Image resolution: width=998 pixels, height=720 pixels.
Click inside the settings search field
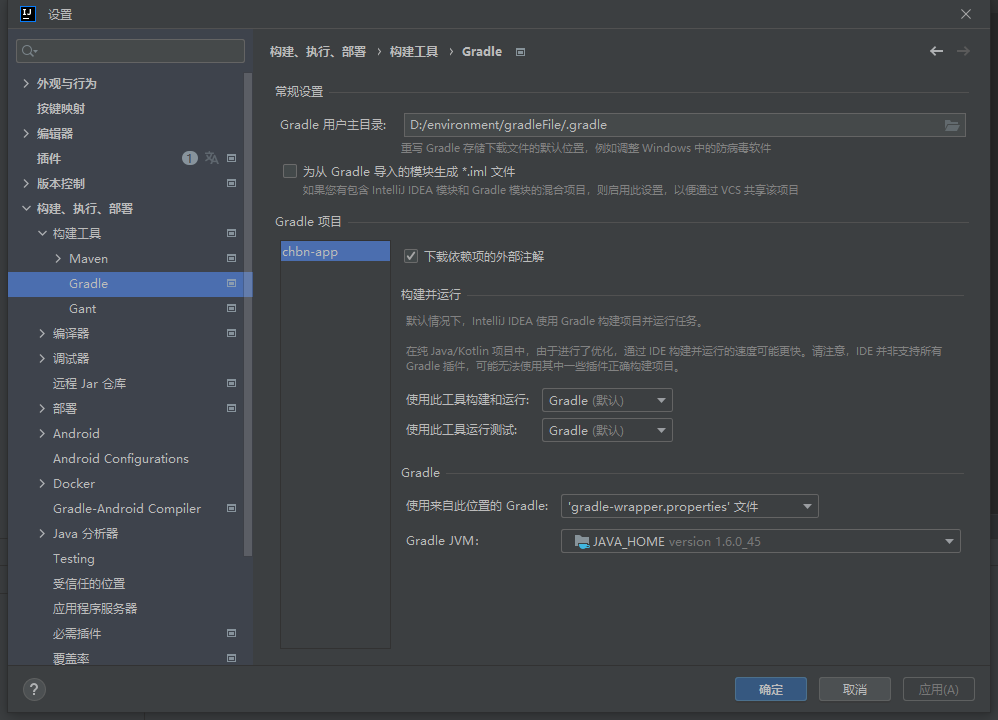[130, 50]
